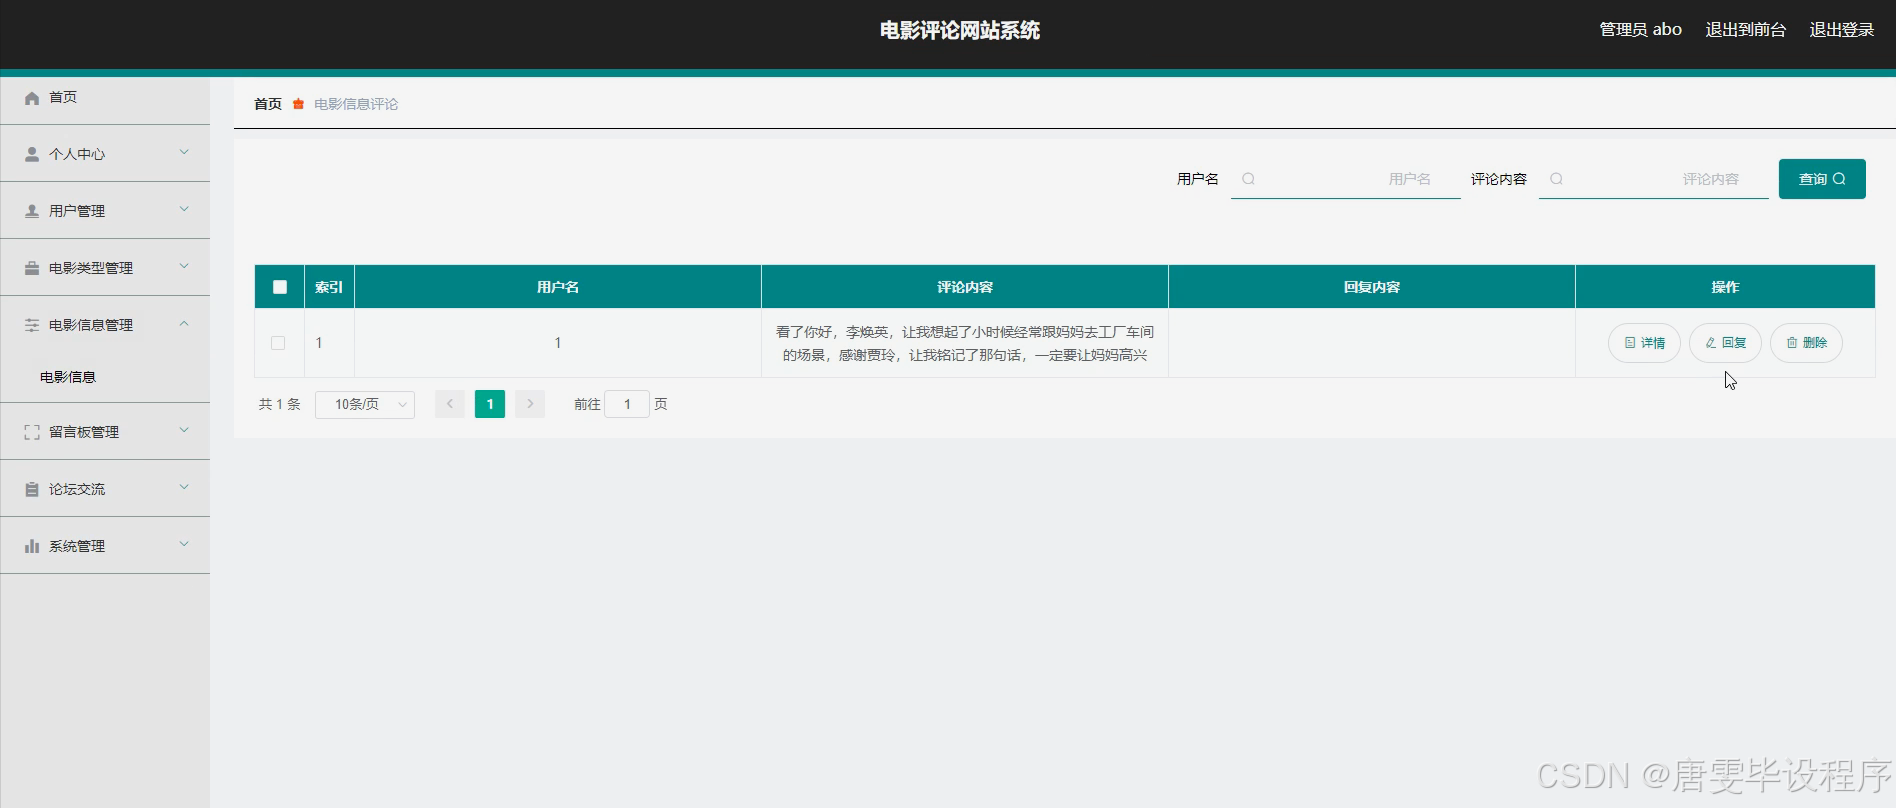The height and width of the screenshot is (808, 1896).
Task: Click the 回复 button for the comment
Action: (1725, 343)
